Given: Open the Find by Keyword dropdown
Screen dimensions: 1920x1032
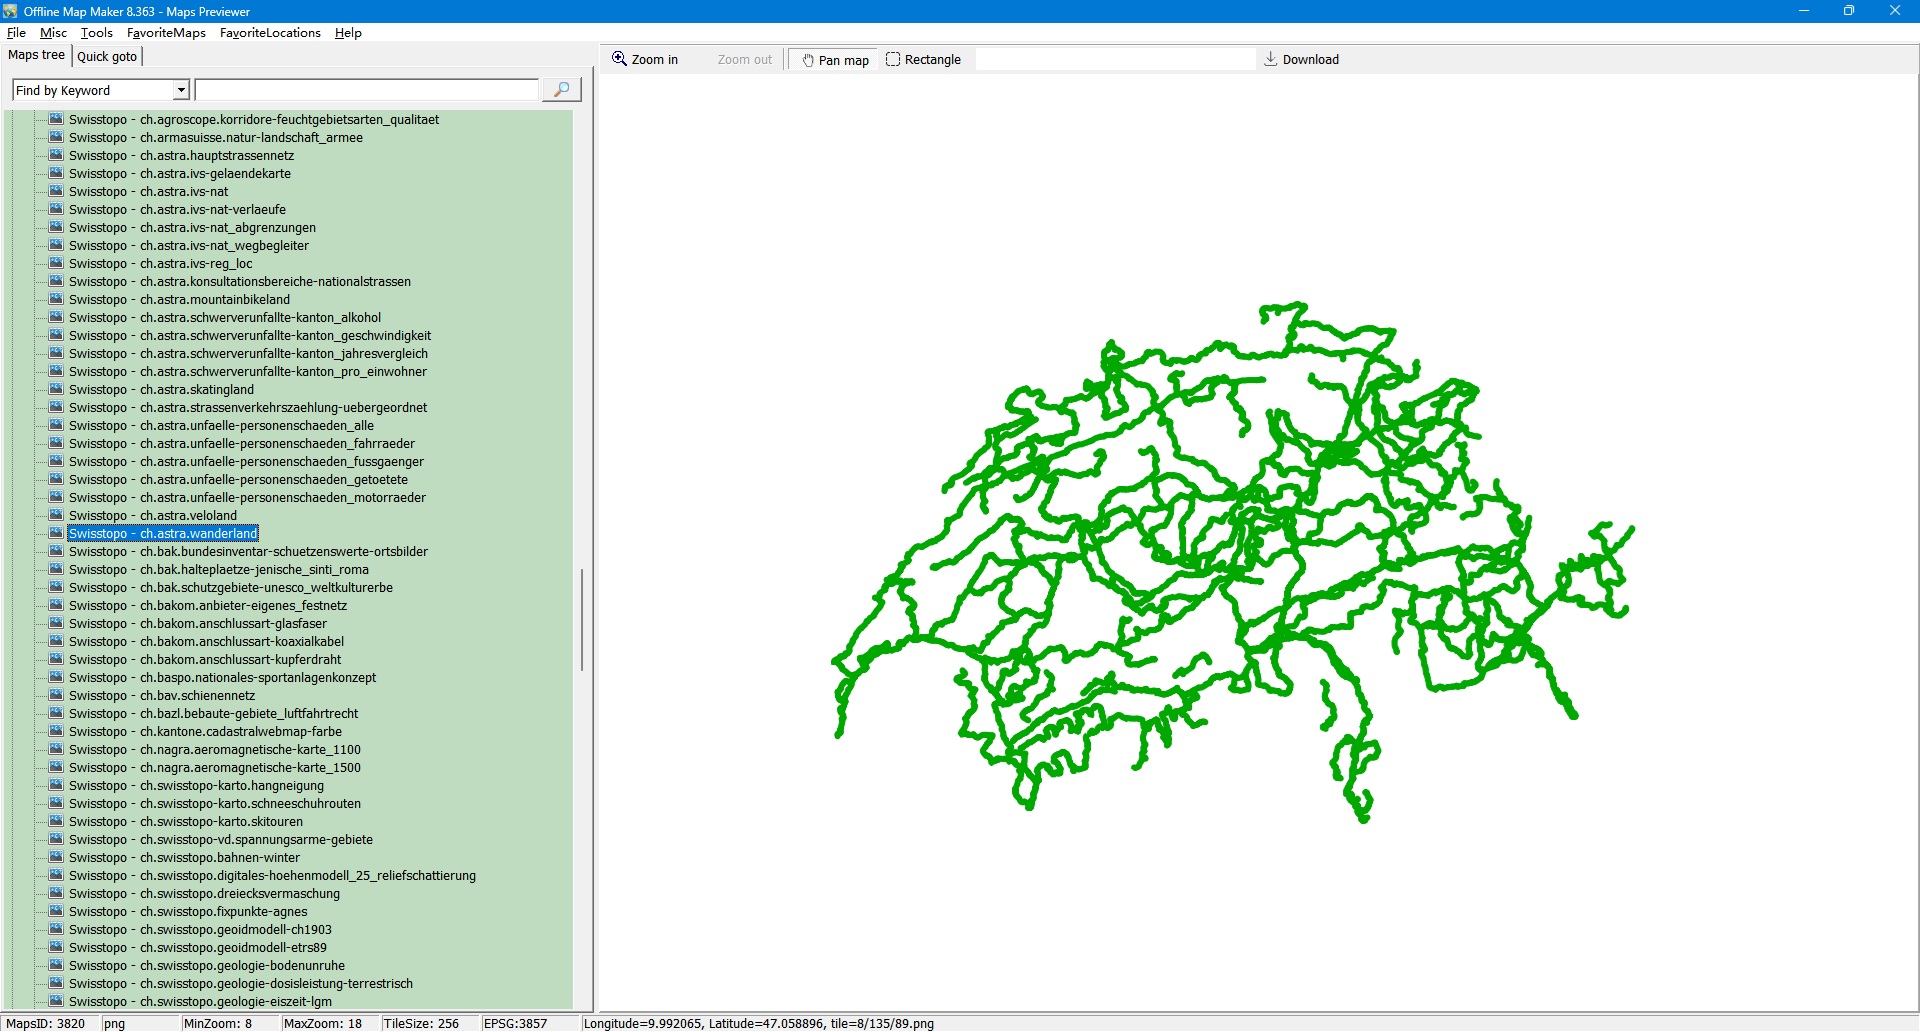Looking at the screenshot, I should tap(181, 90).
